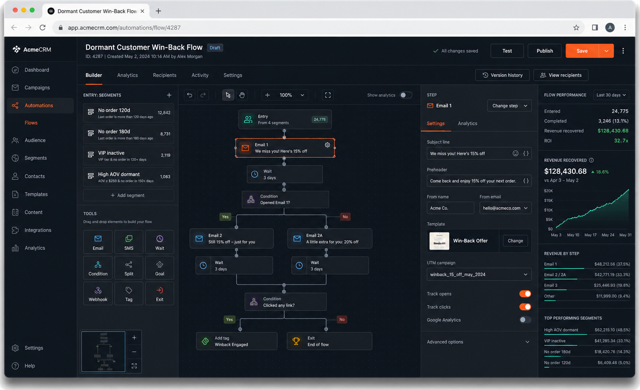
Task: Change the Win-Back Offer template
Action: [515, 241]
